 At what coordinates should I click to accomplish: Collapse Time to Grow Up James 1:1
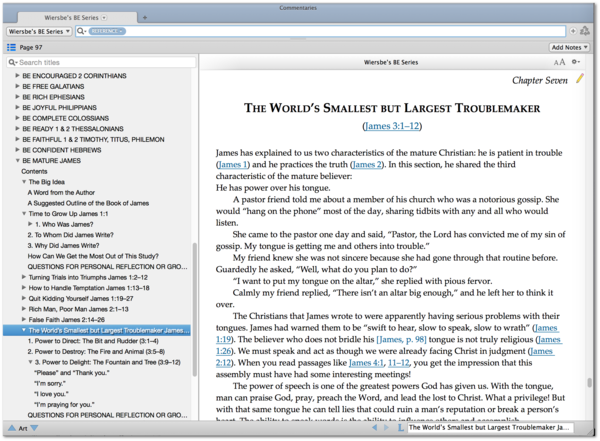tap(24, 214)
